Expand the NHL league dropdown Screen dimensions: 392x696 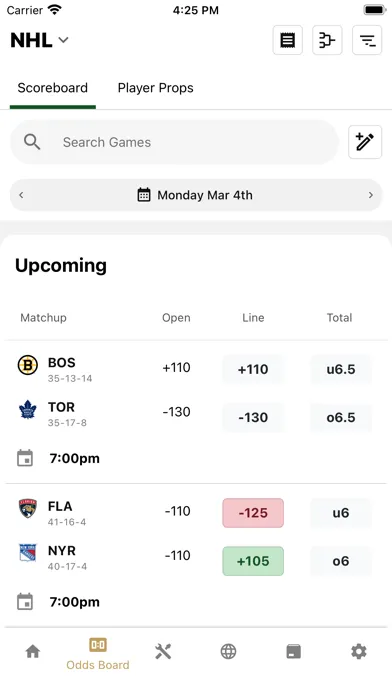point(40,40)
